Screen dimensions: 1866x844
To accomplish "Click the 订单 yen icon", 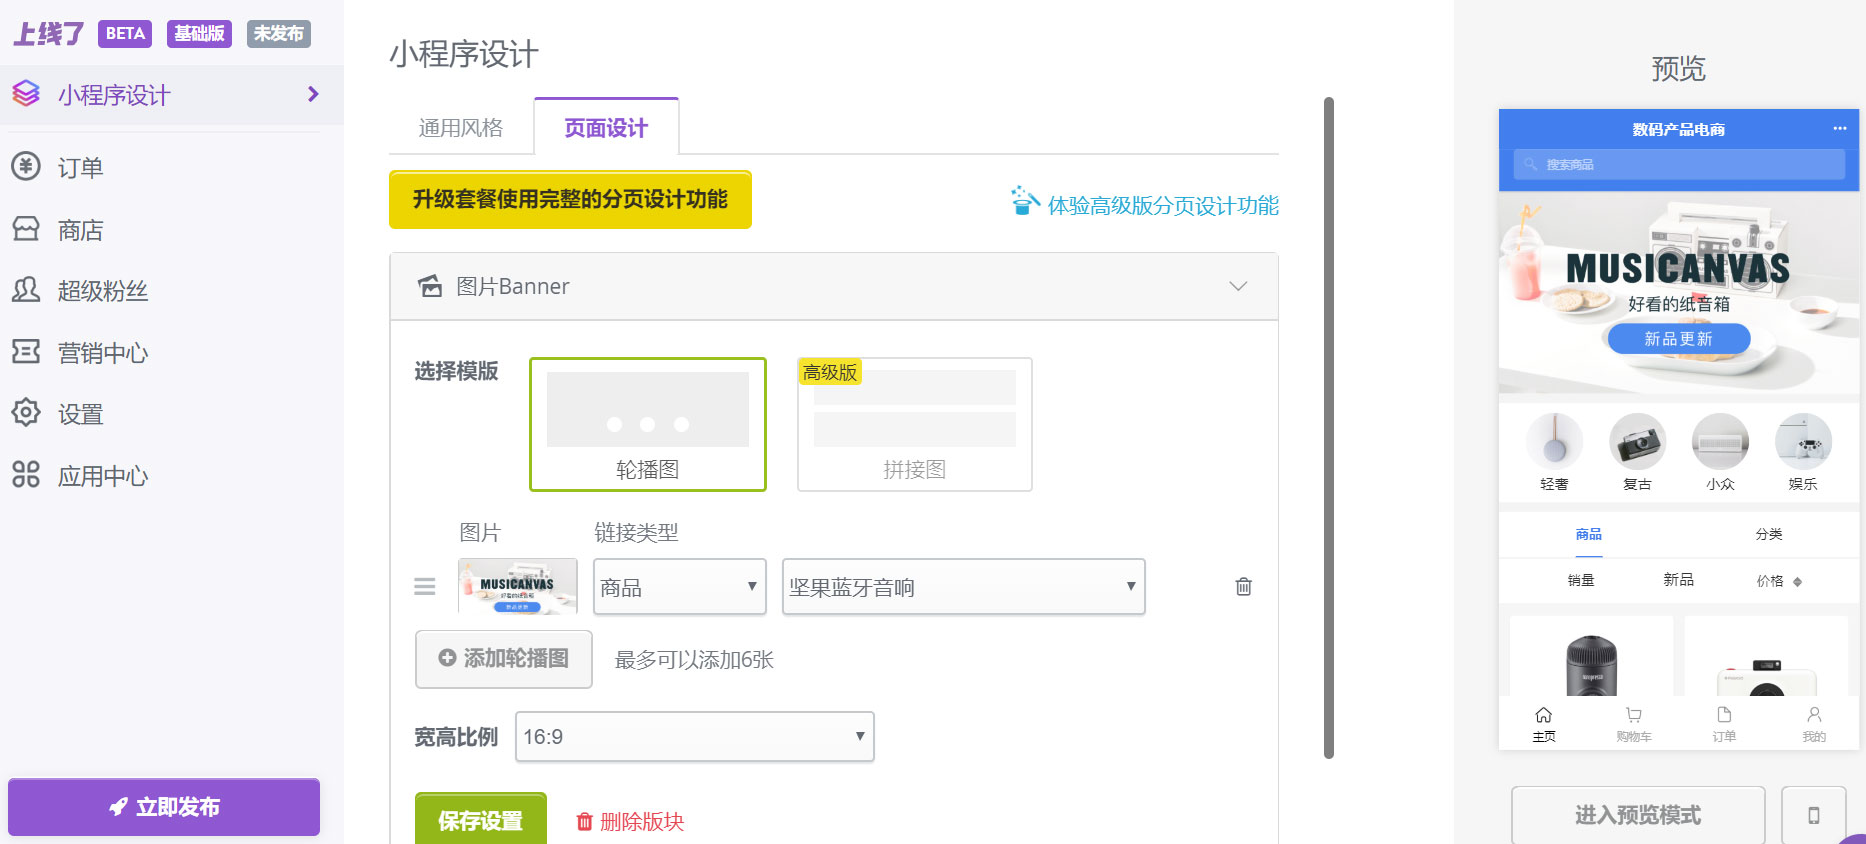I will pyautogui.click(x=26, y=166).
